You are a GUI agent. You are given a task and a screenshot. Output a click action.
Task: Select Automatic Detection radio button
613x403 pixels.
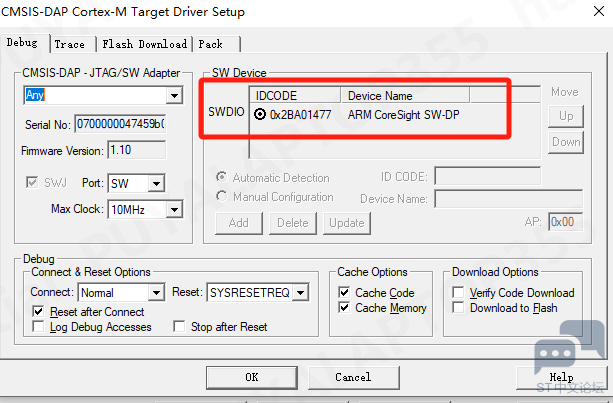click(222, 177)
